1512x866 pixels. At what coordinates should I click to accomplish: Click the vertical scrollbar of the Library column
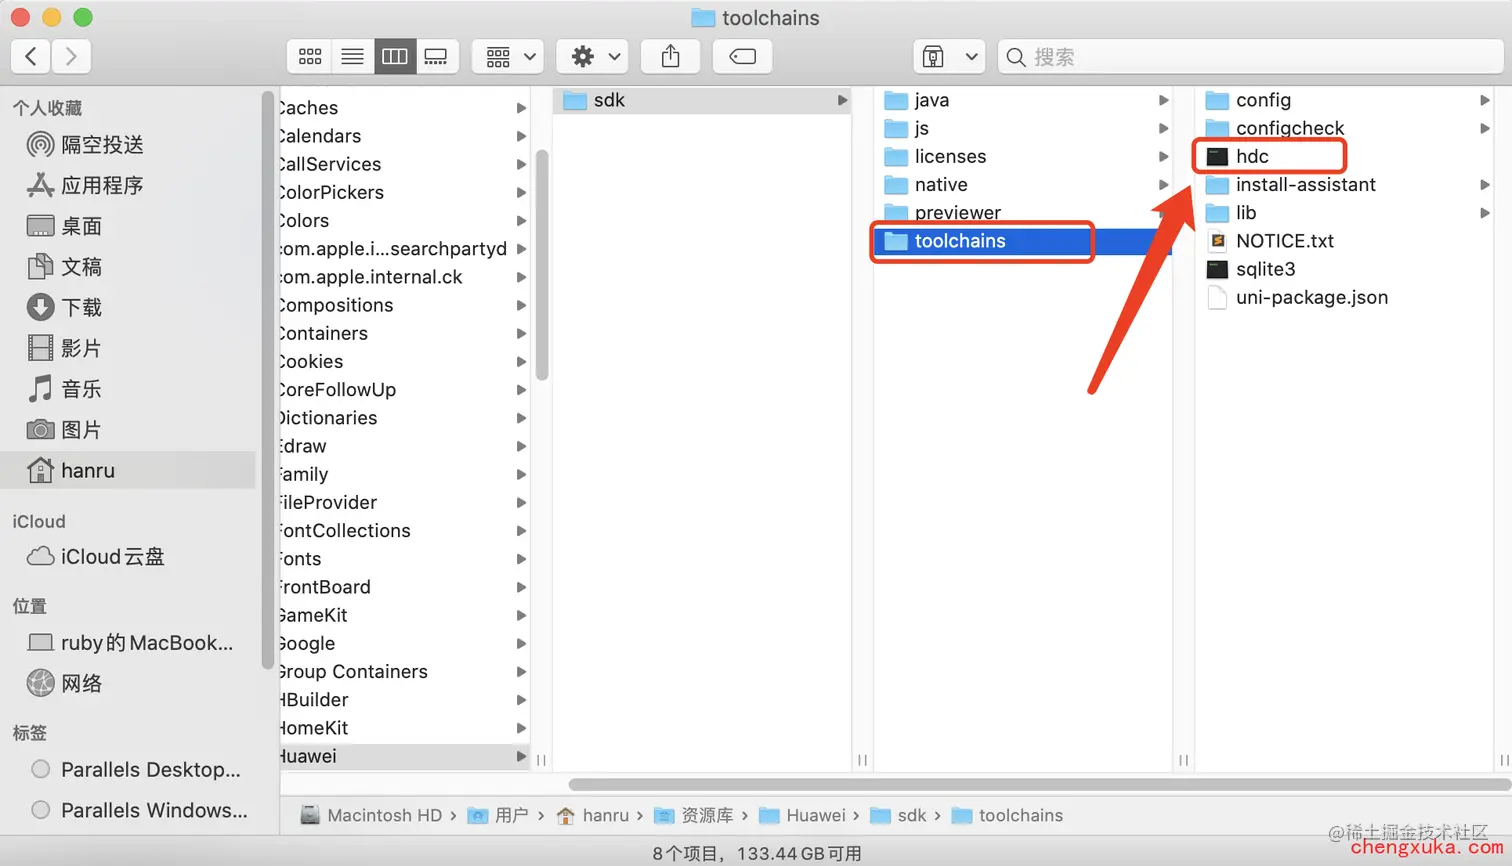coord(542,265)
